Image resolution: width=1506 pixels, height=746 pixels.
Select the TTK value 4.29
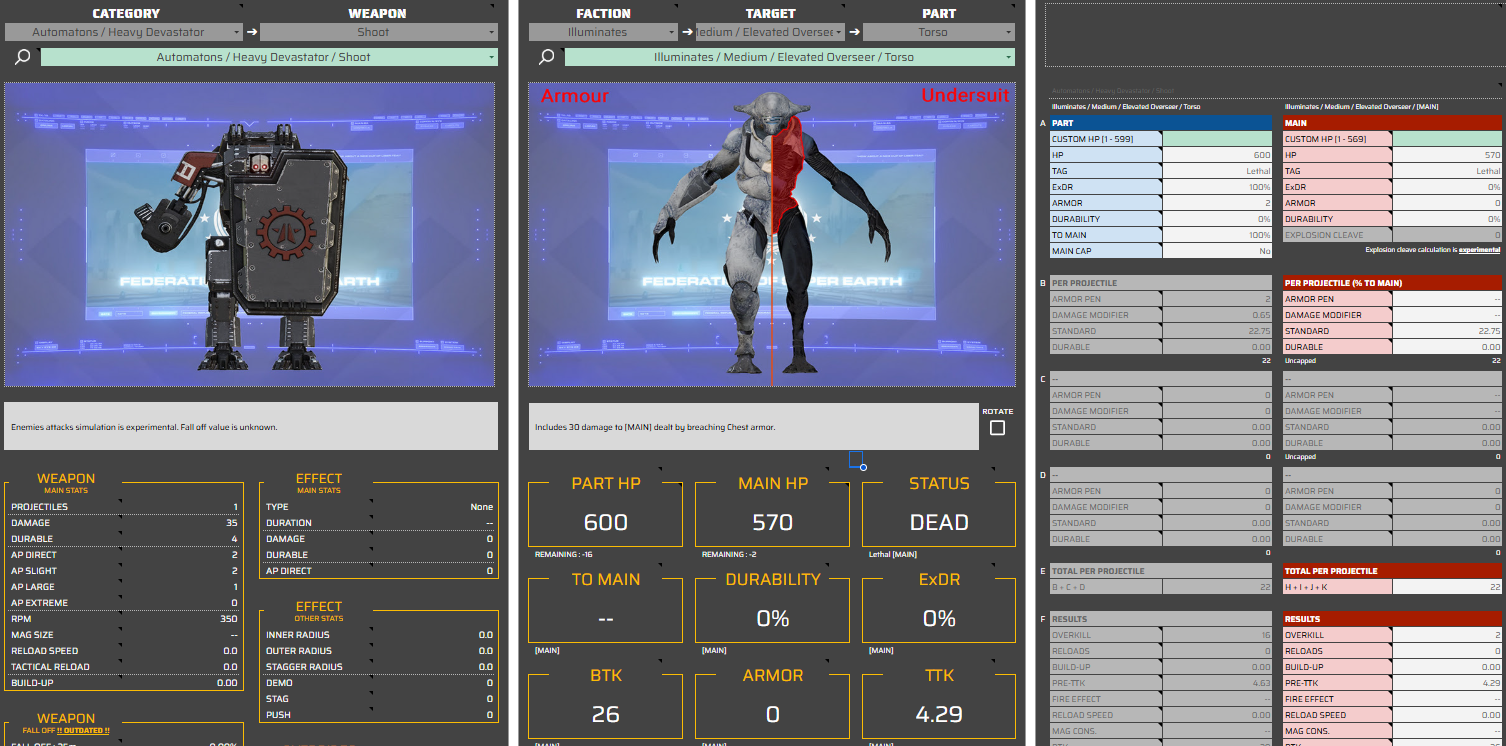coord(939,714)
